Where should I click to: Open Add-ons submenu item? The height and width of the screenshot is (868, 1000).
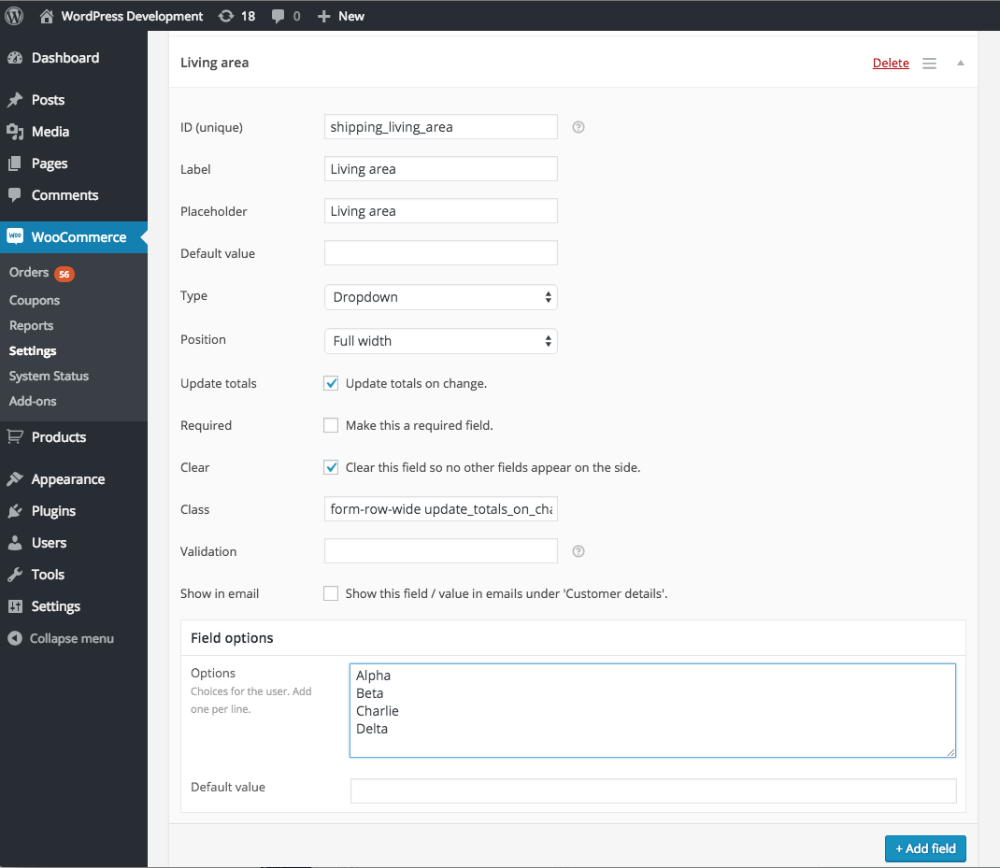pos(33,401)
